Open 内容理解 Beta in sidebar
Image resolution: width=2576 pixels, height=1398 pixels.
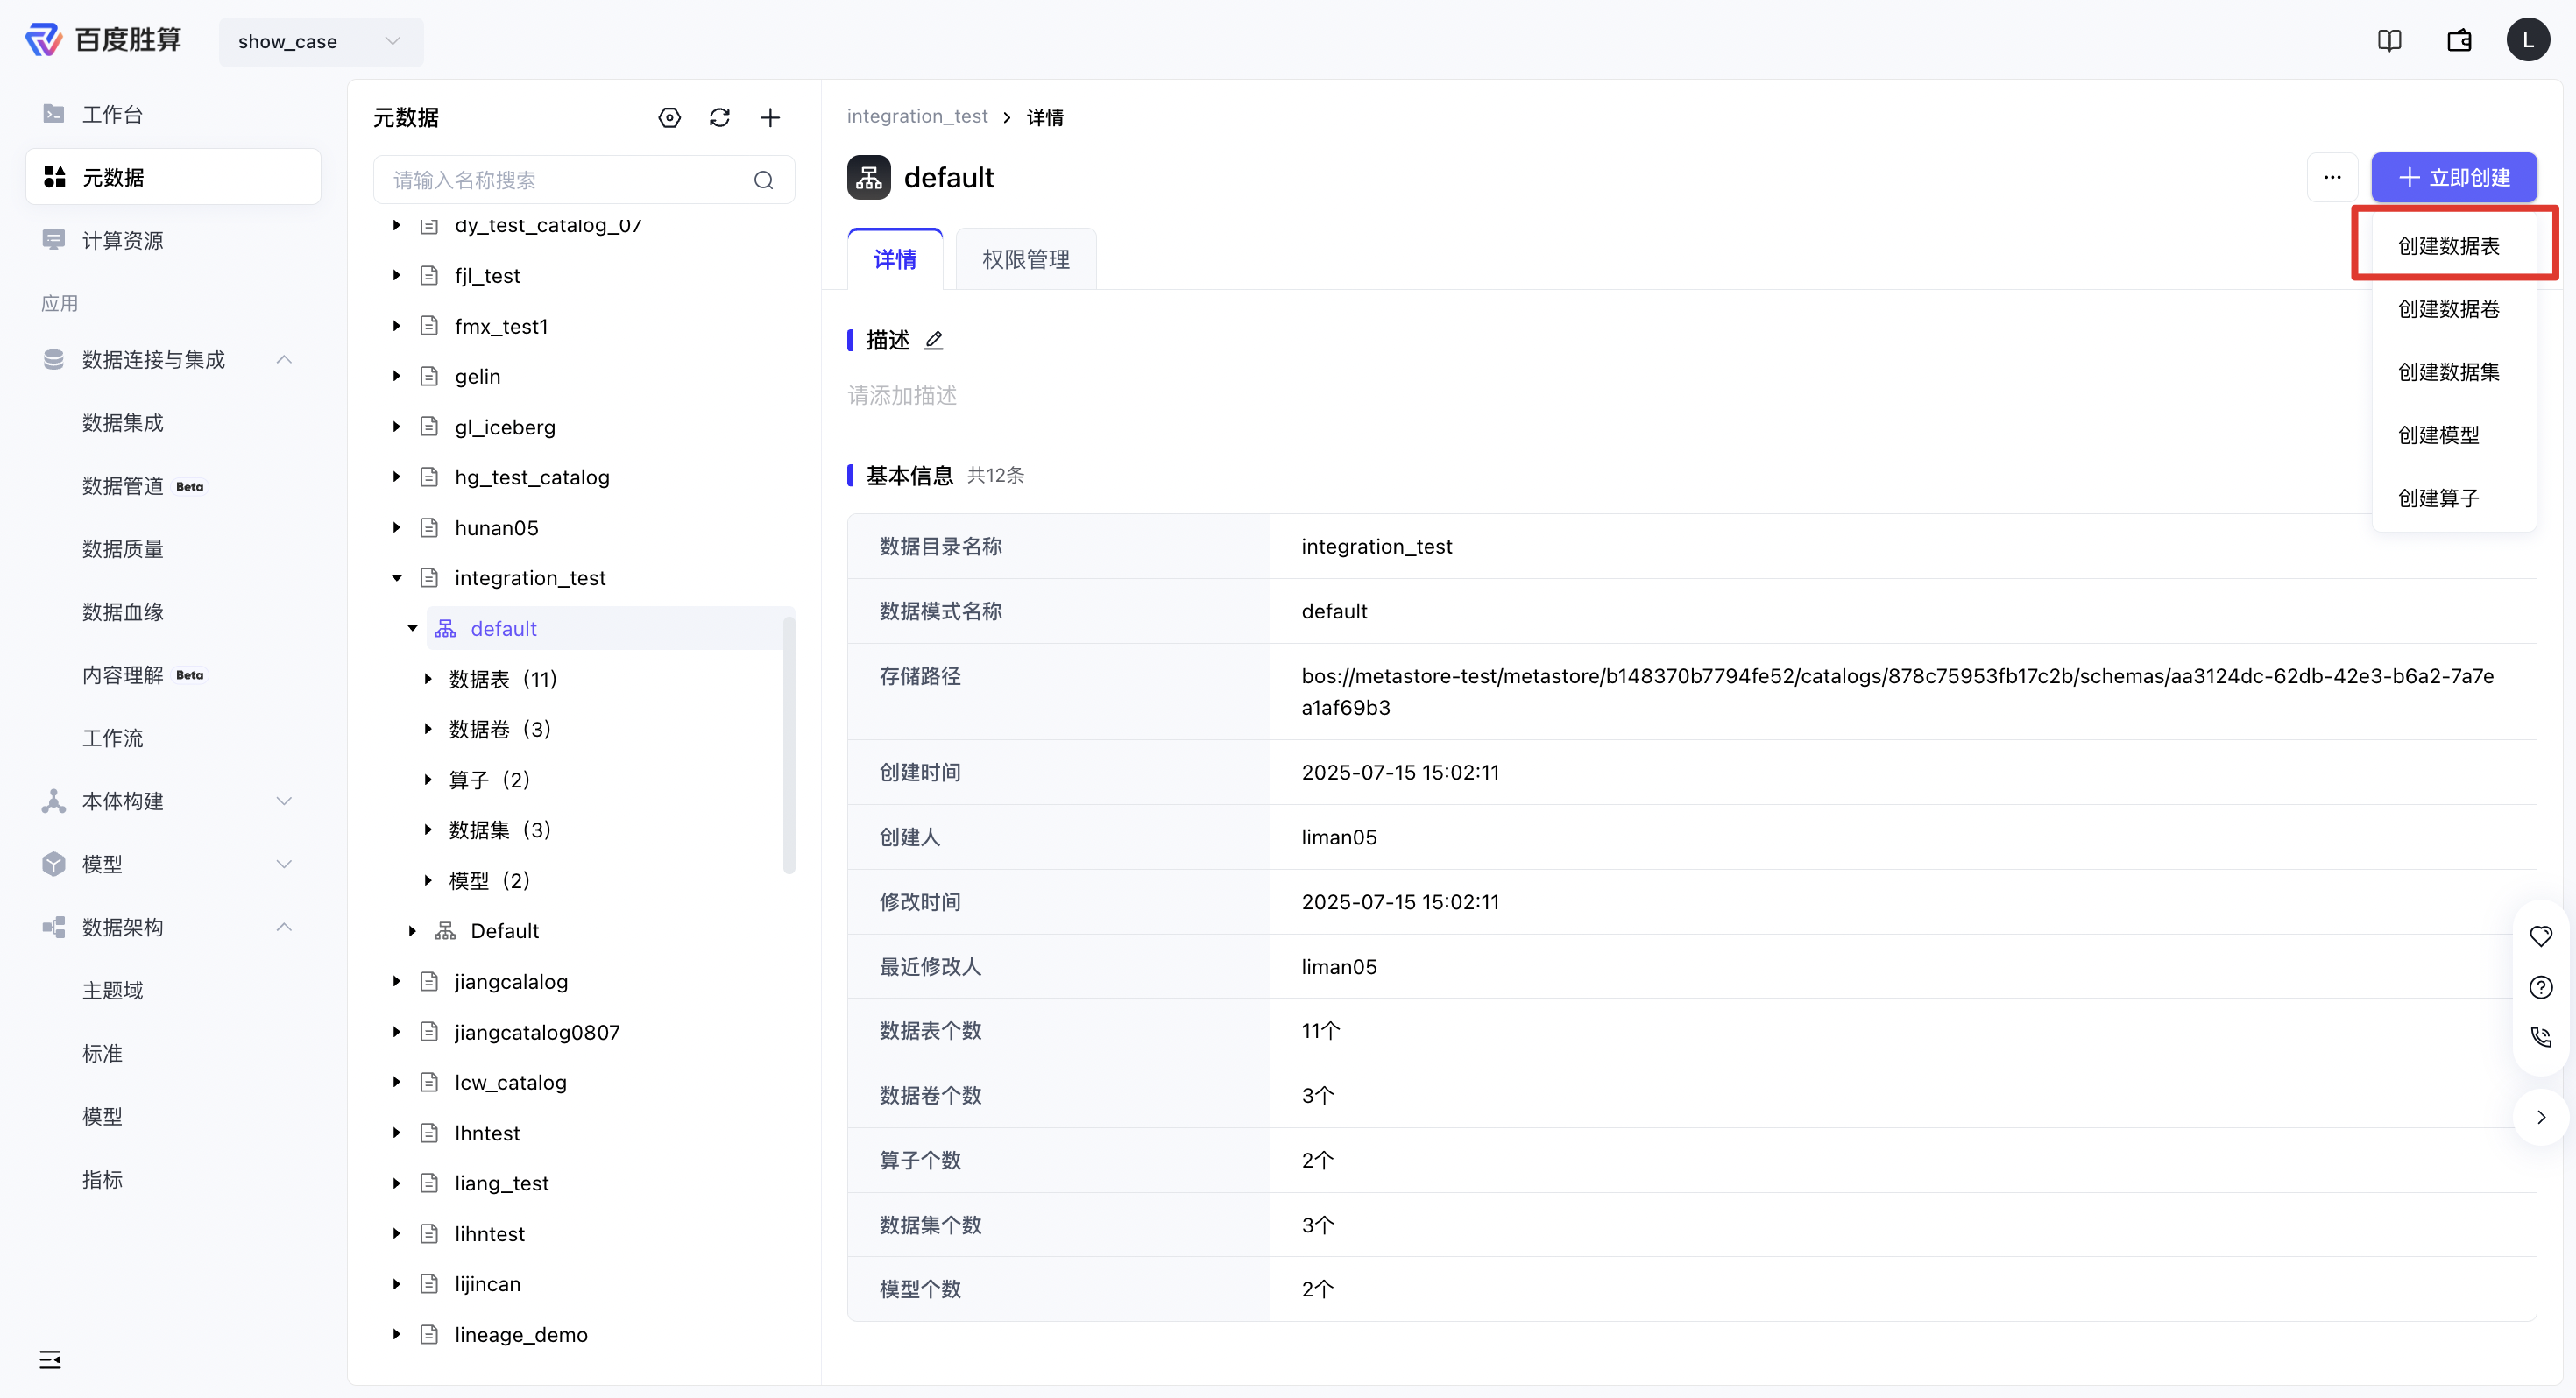[143, 675]
